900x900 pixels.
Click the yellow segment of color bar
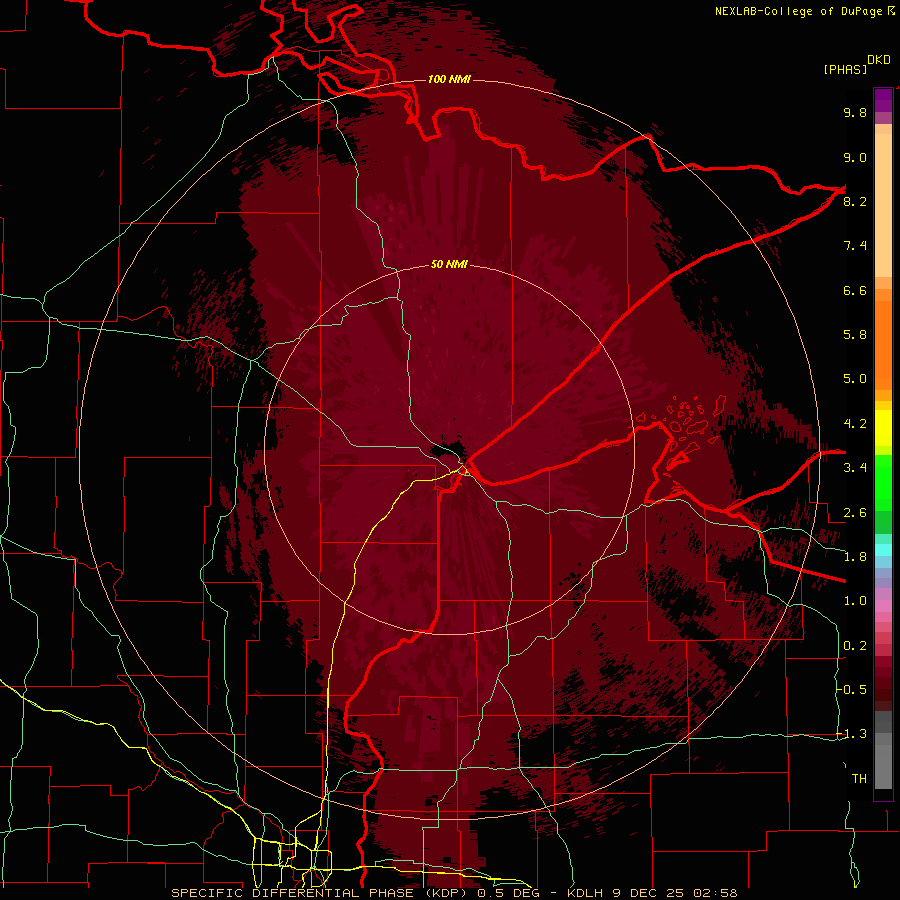click(883, 428)
